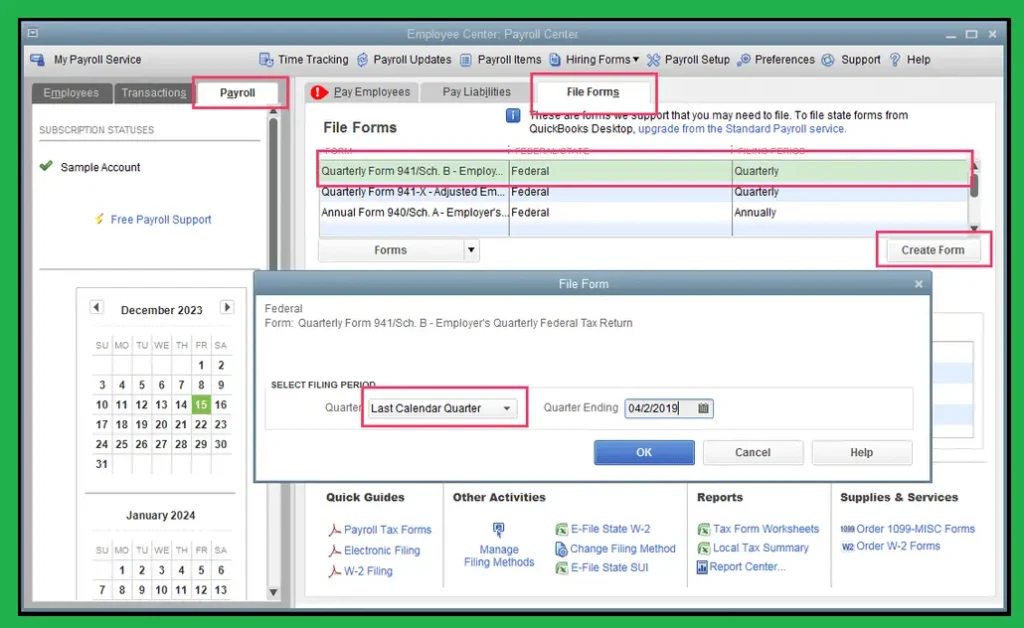Image resolution: width=1024 pixels, height=628 pixels.
Task: Click the Quarter Ending date field
Action: (658, 408)
